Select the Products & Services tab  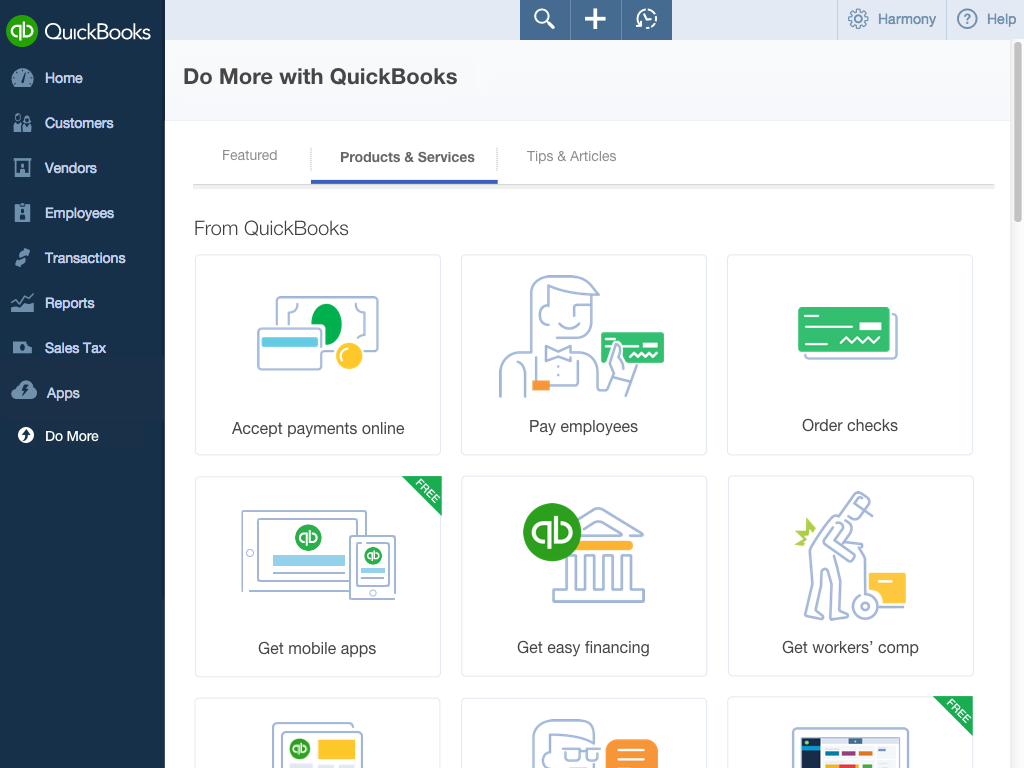(407, 158)
